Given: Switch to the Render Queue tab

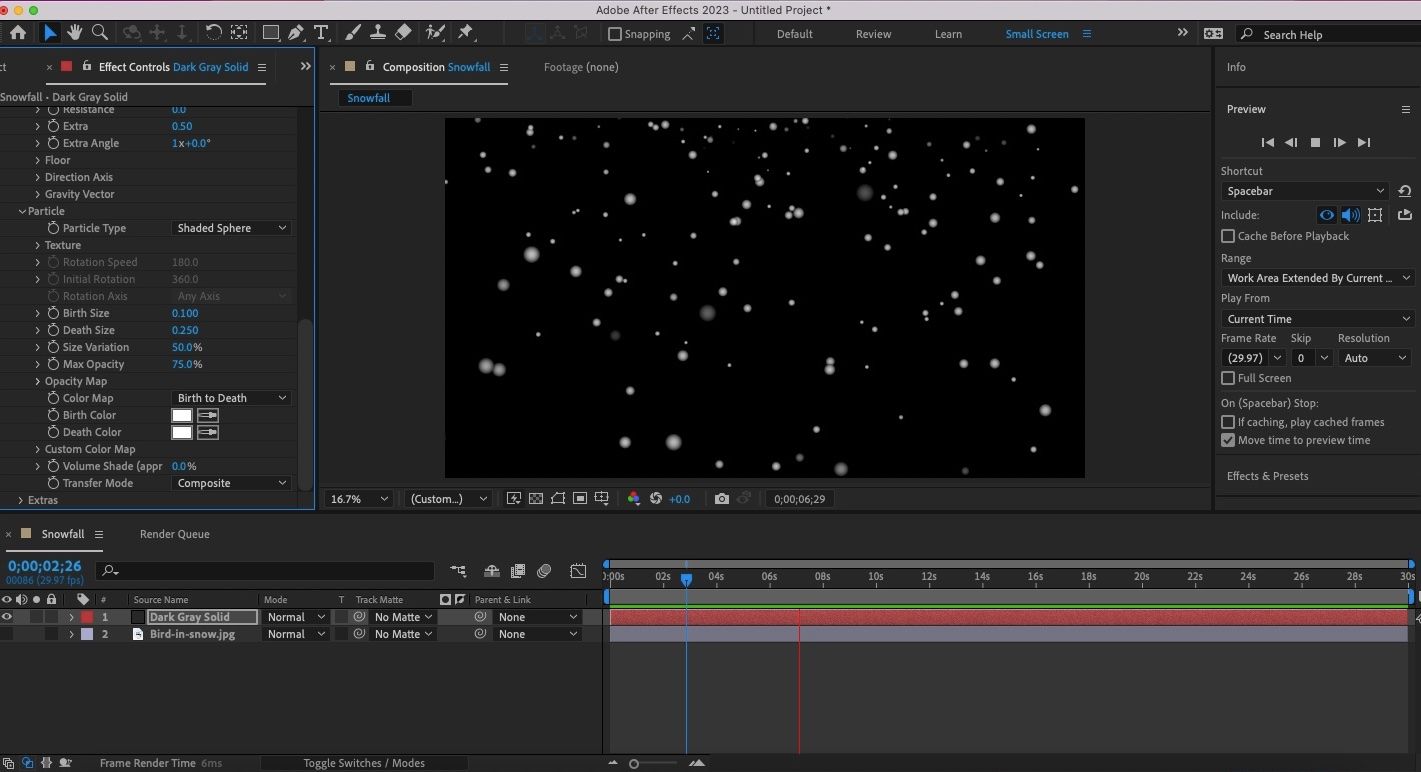Looking at the screenshot, I should click(x=174, y=534).
